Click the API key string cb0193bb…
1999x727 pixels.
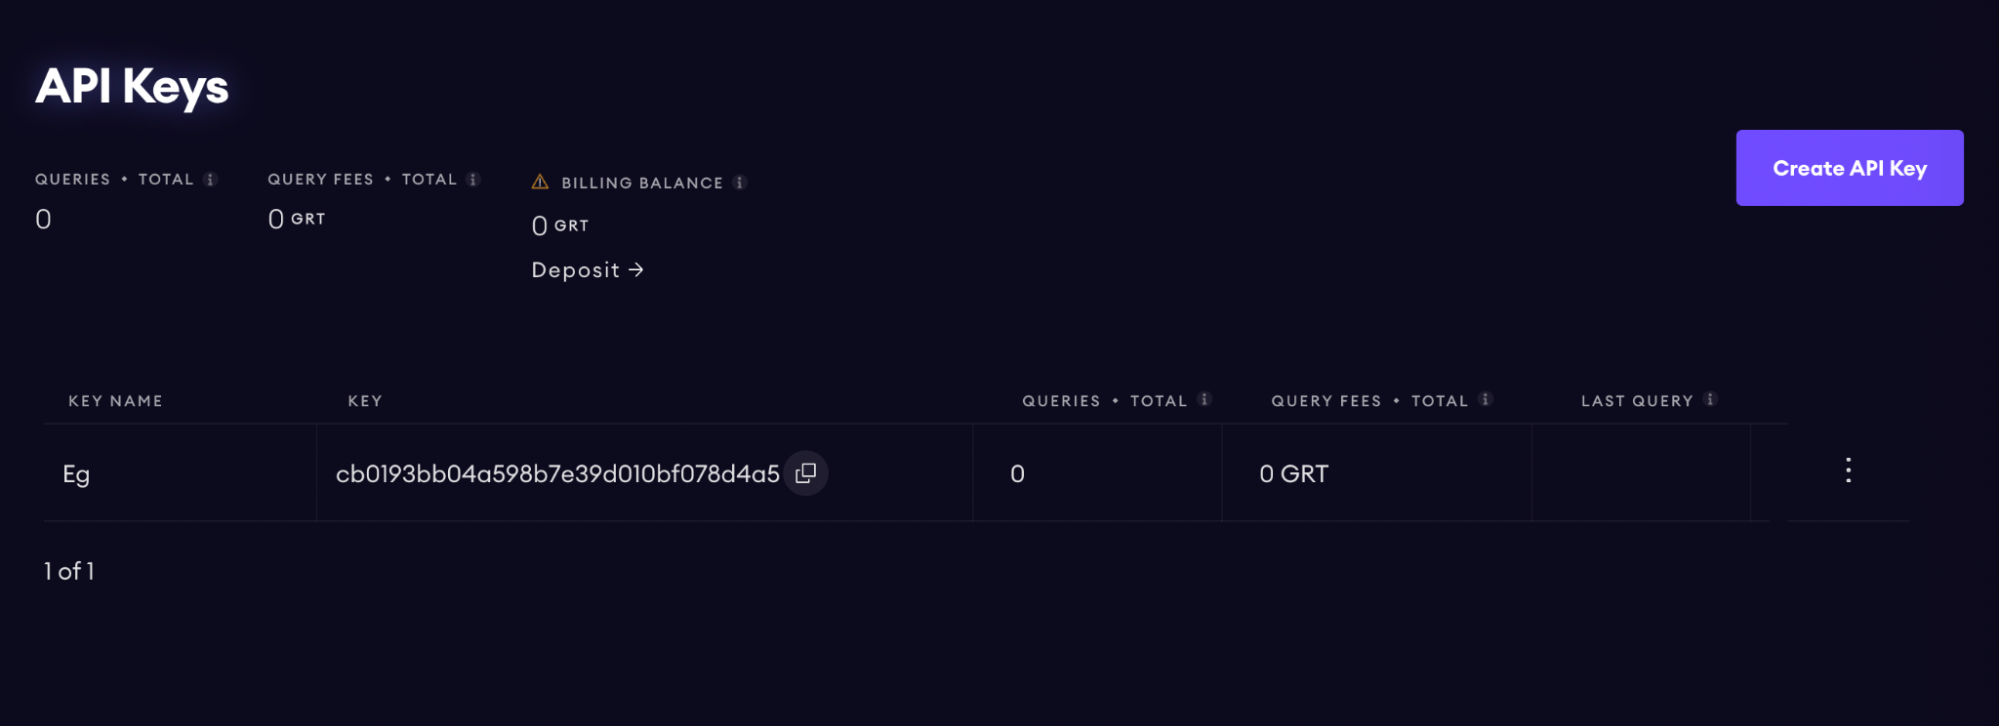point(557,474)
